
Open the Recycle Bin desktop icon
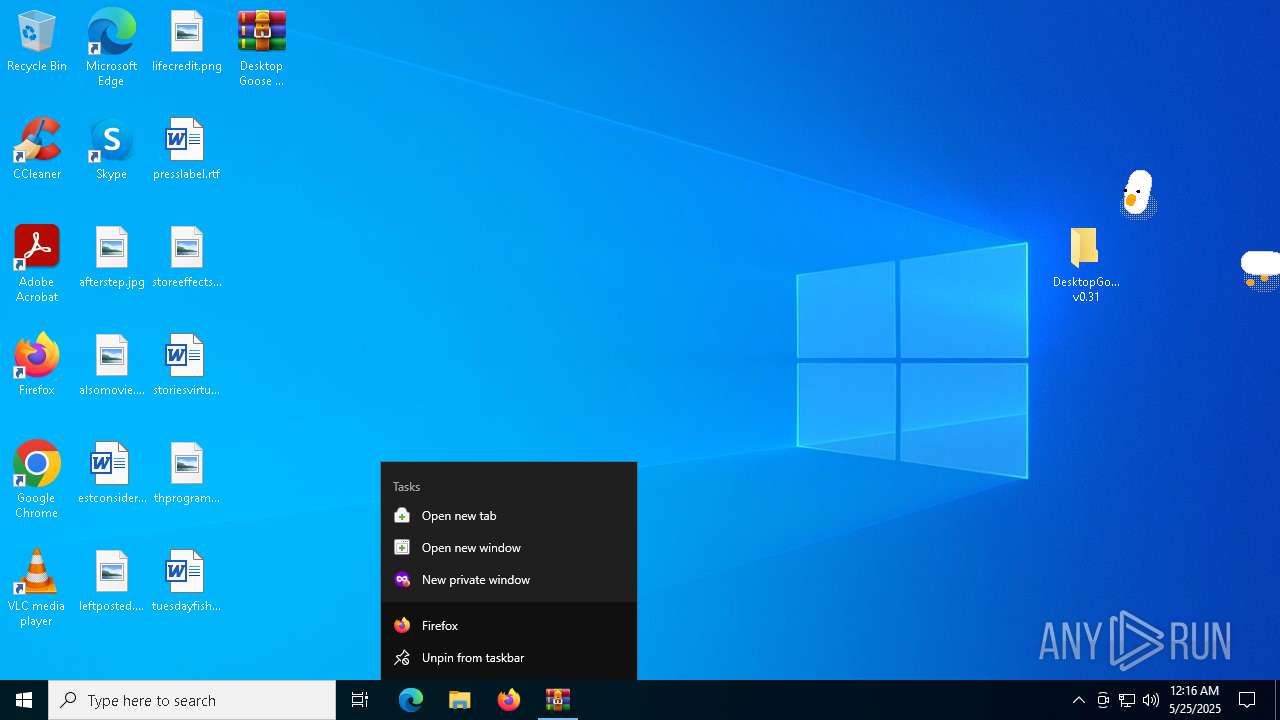coord(37,42)
